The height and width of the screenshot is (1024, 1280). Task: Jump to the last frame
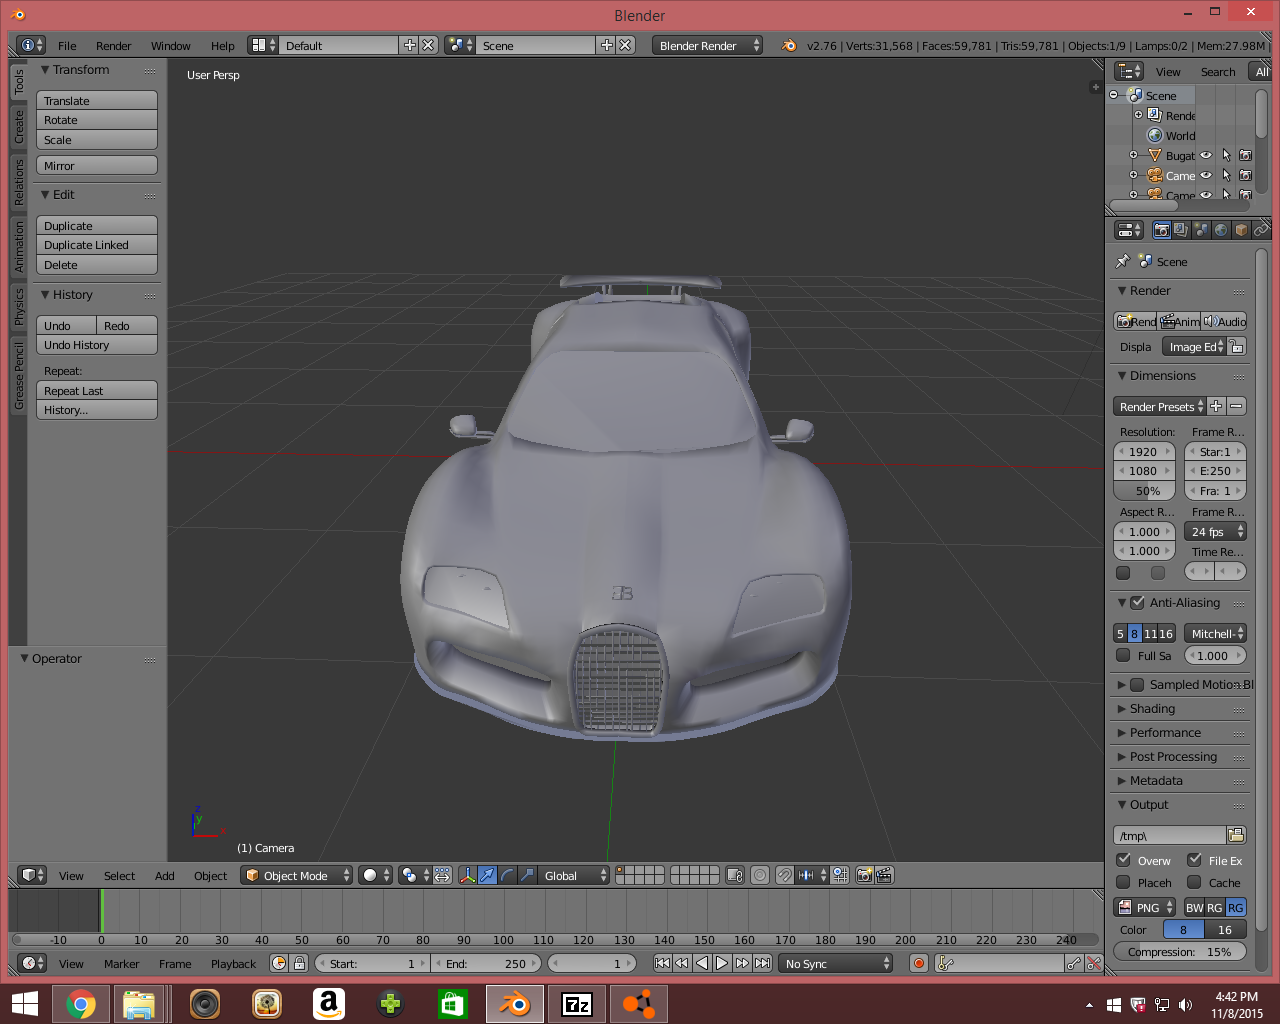(762, 963)
